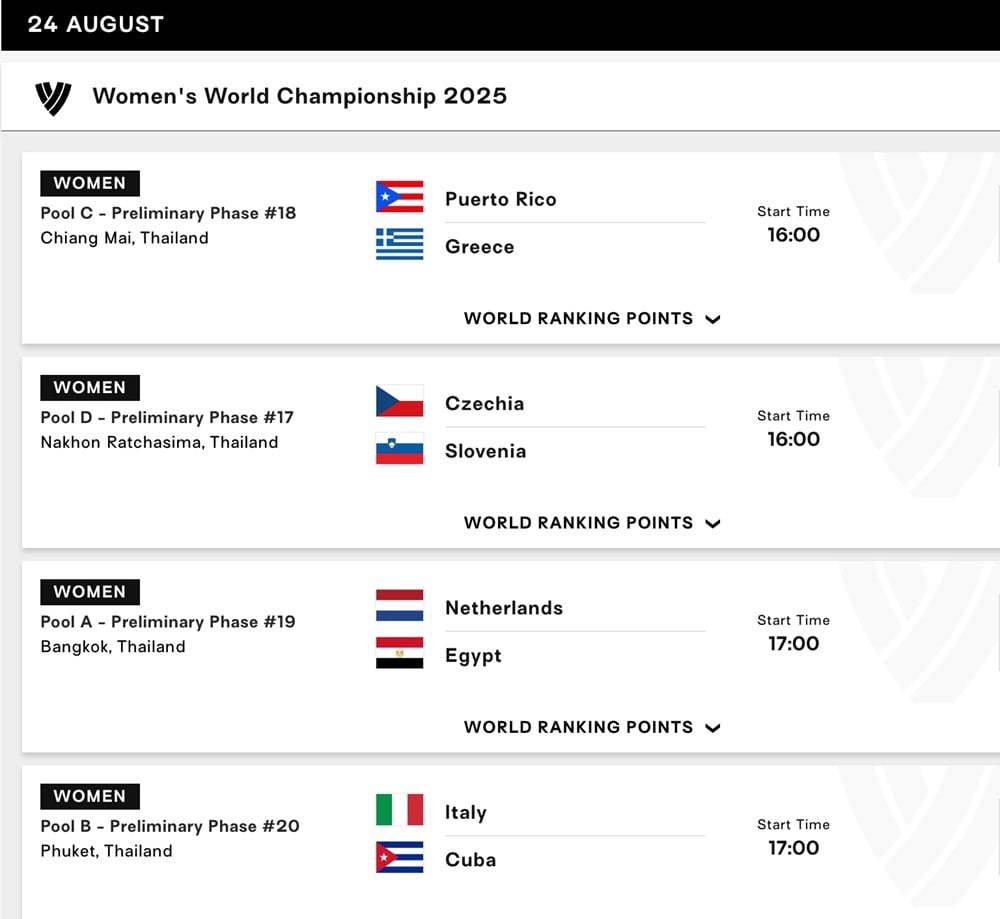The image size is (1000, 919).
Task: Click the Volleyball World logo icon
Action: click(53, 98)
